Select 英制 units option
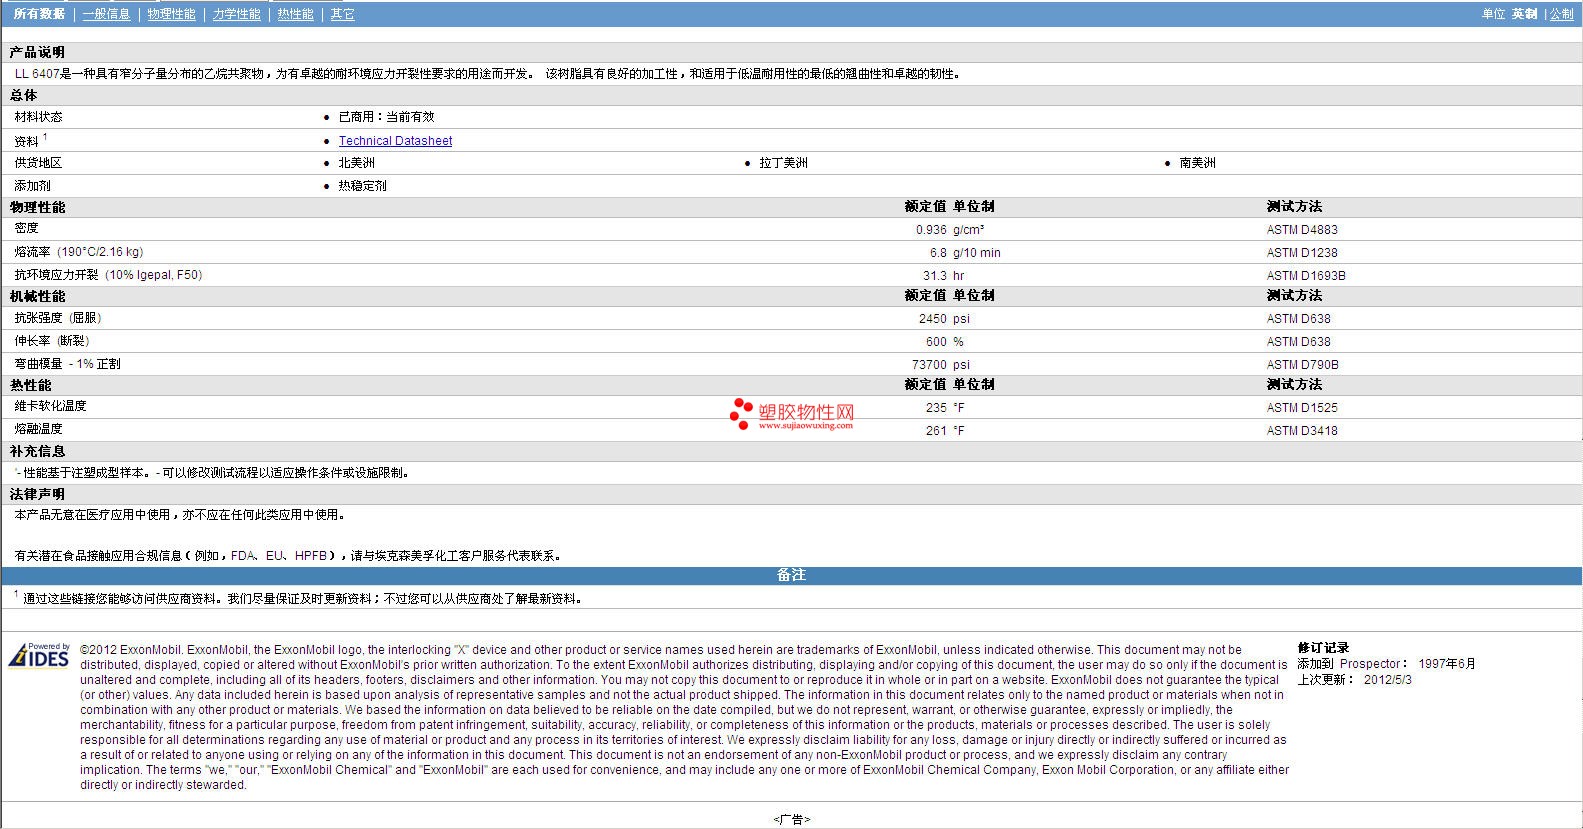1583x829 pixels. (x=1524, y=14)
